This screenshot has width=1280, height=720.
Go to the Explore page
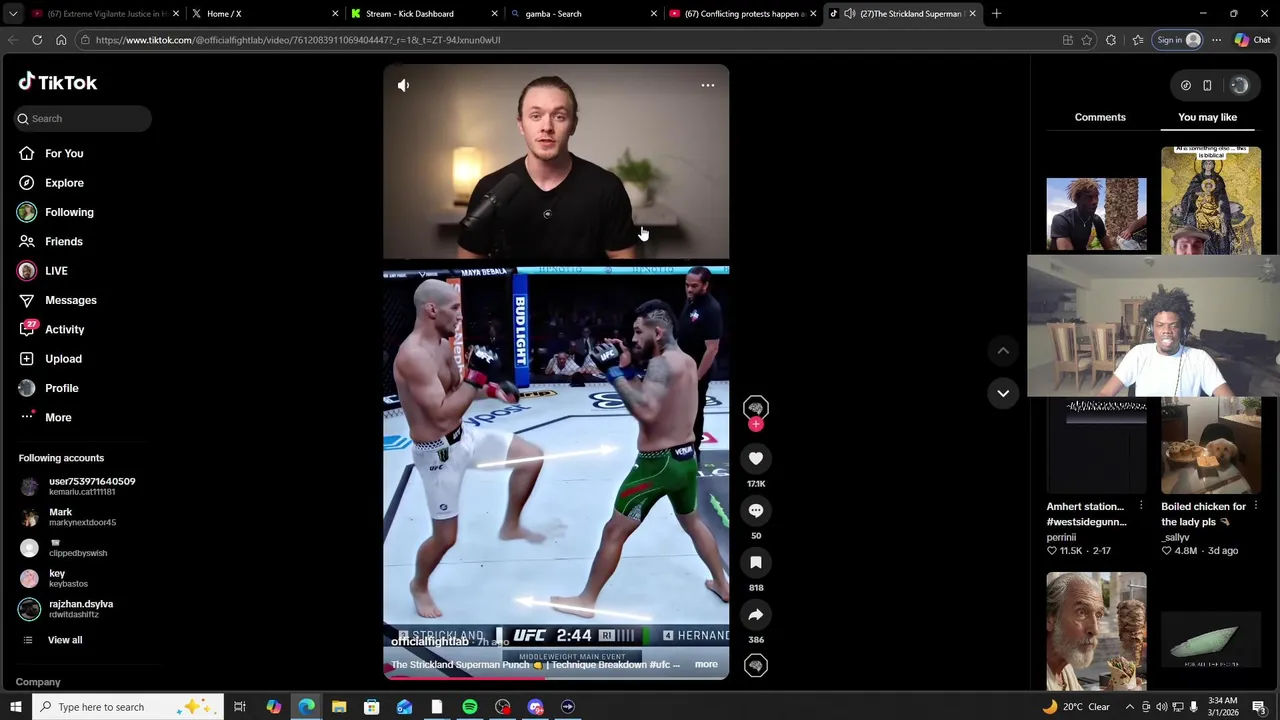pos(64,183)
